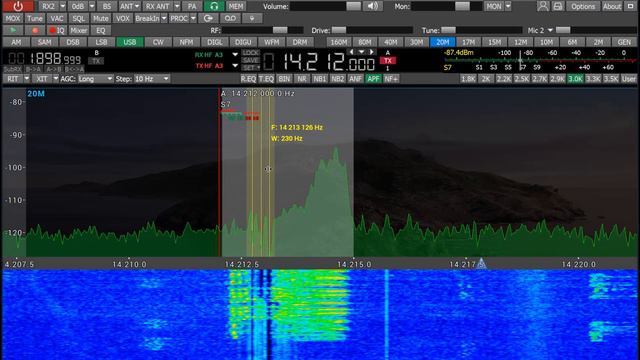Adjust the Drive slider handle
This screenshot has width=640, height=360.
coord(339,30)
